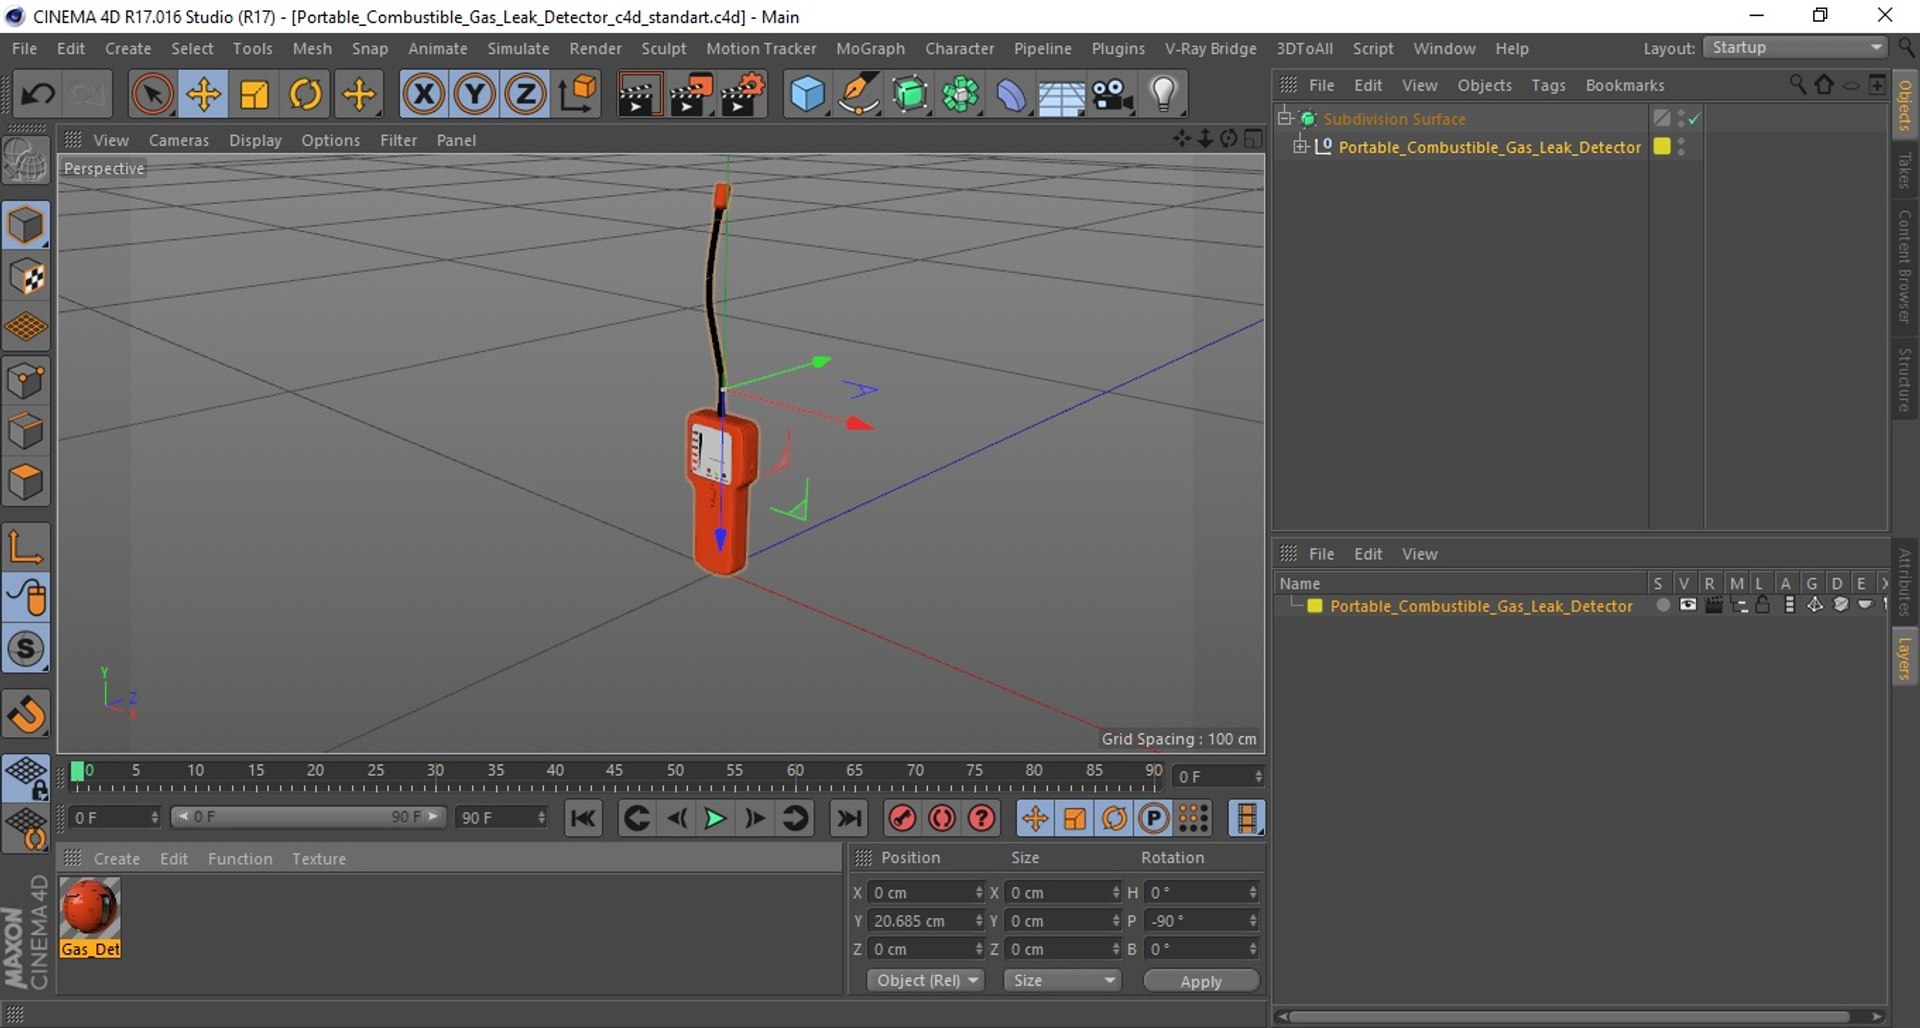Toggle layer visibility in Layers manager
The width and height of the screenshot is (1920, 1028).
(1688, 606)
